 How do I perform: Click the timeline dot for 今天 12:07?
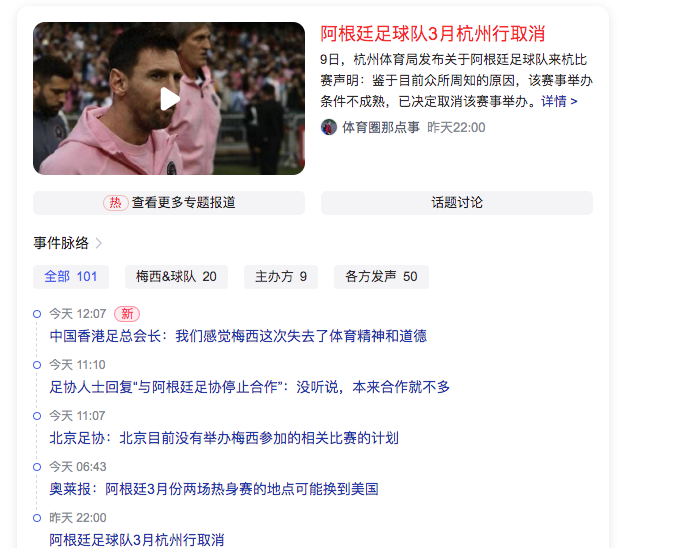tap(37, 314)
